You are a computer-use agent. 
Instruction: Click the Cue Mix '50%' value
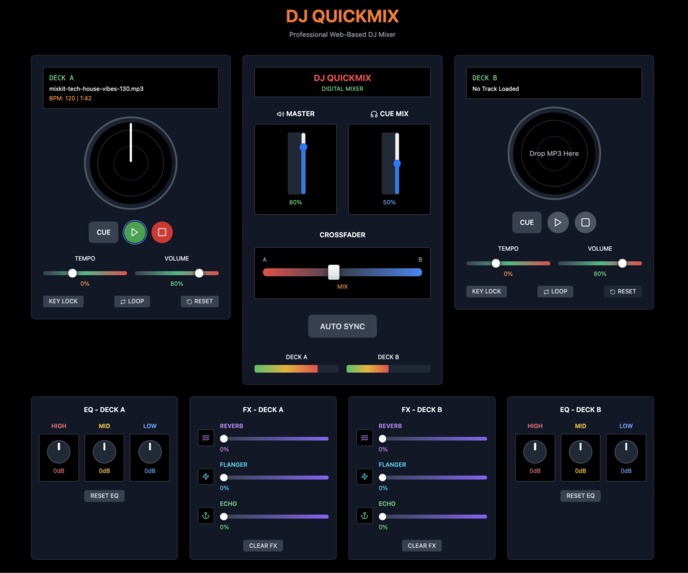(x=389, y=202)
